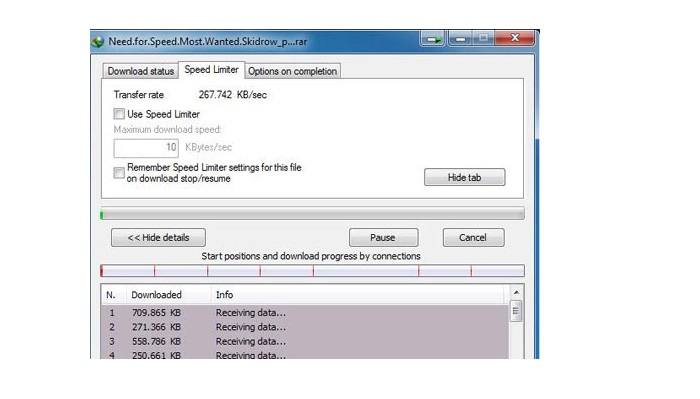The width and height of the screenshot is (700, 399).
Task: Click the Info column header
Action: tap(357, 295)
